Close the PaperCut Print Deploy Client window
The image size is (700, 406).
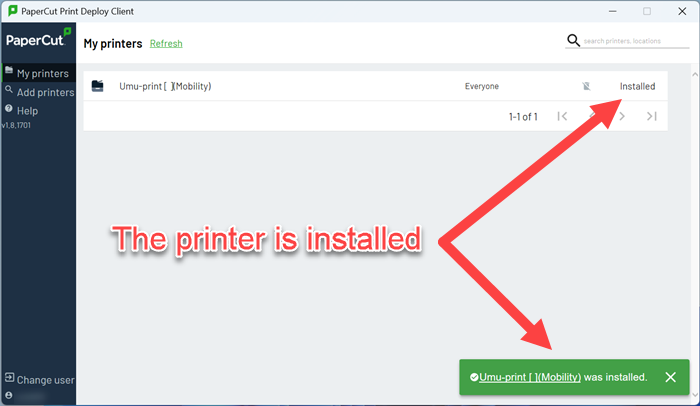[x=682, y=11]
